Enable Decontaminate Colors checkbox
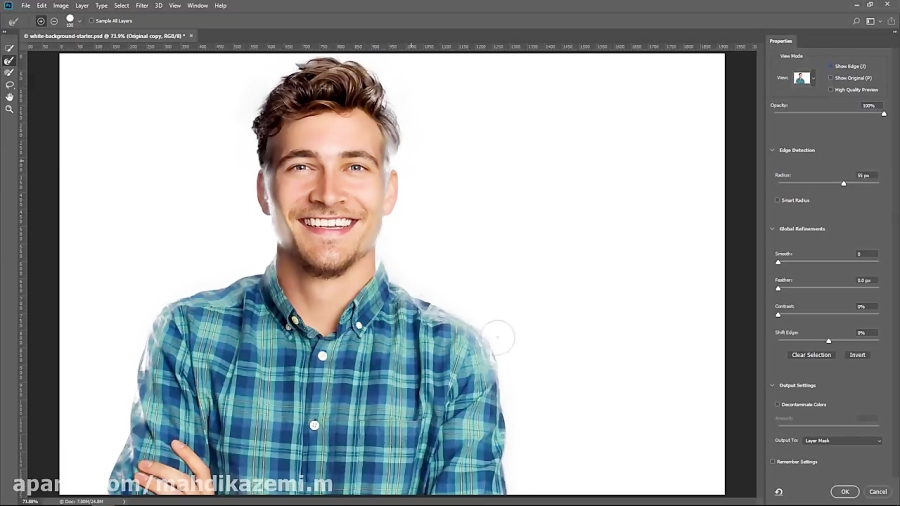This screenshot has width=900, height=506. point(777,404)
